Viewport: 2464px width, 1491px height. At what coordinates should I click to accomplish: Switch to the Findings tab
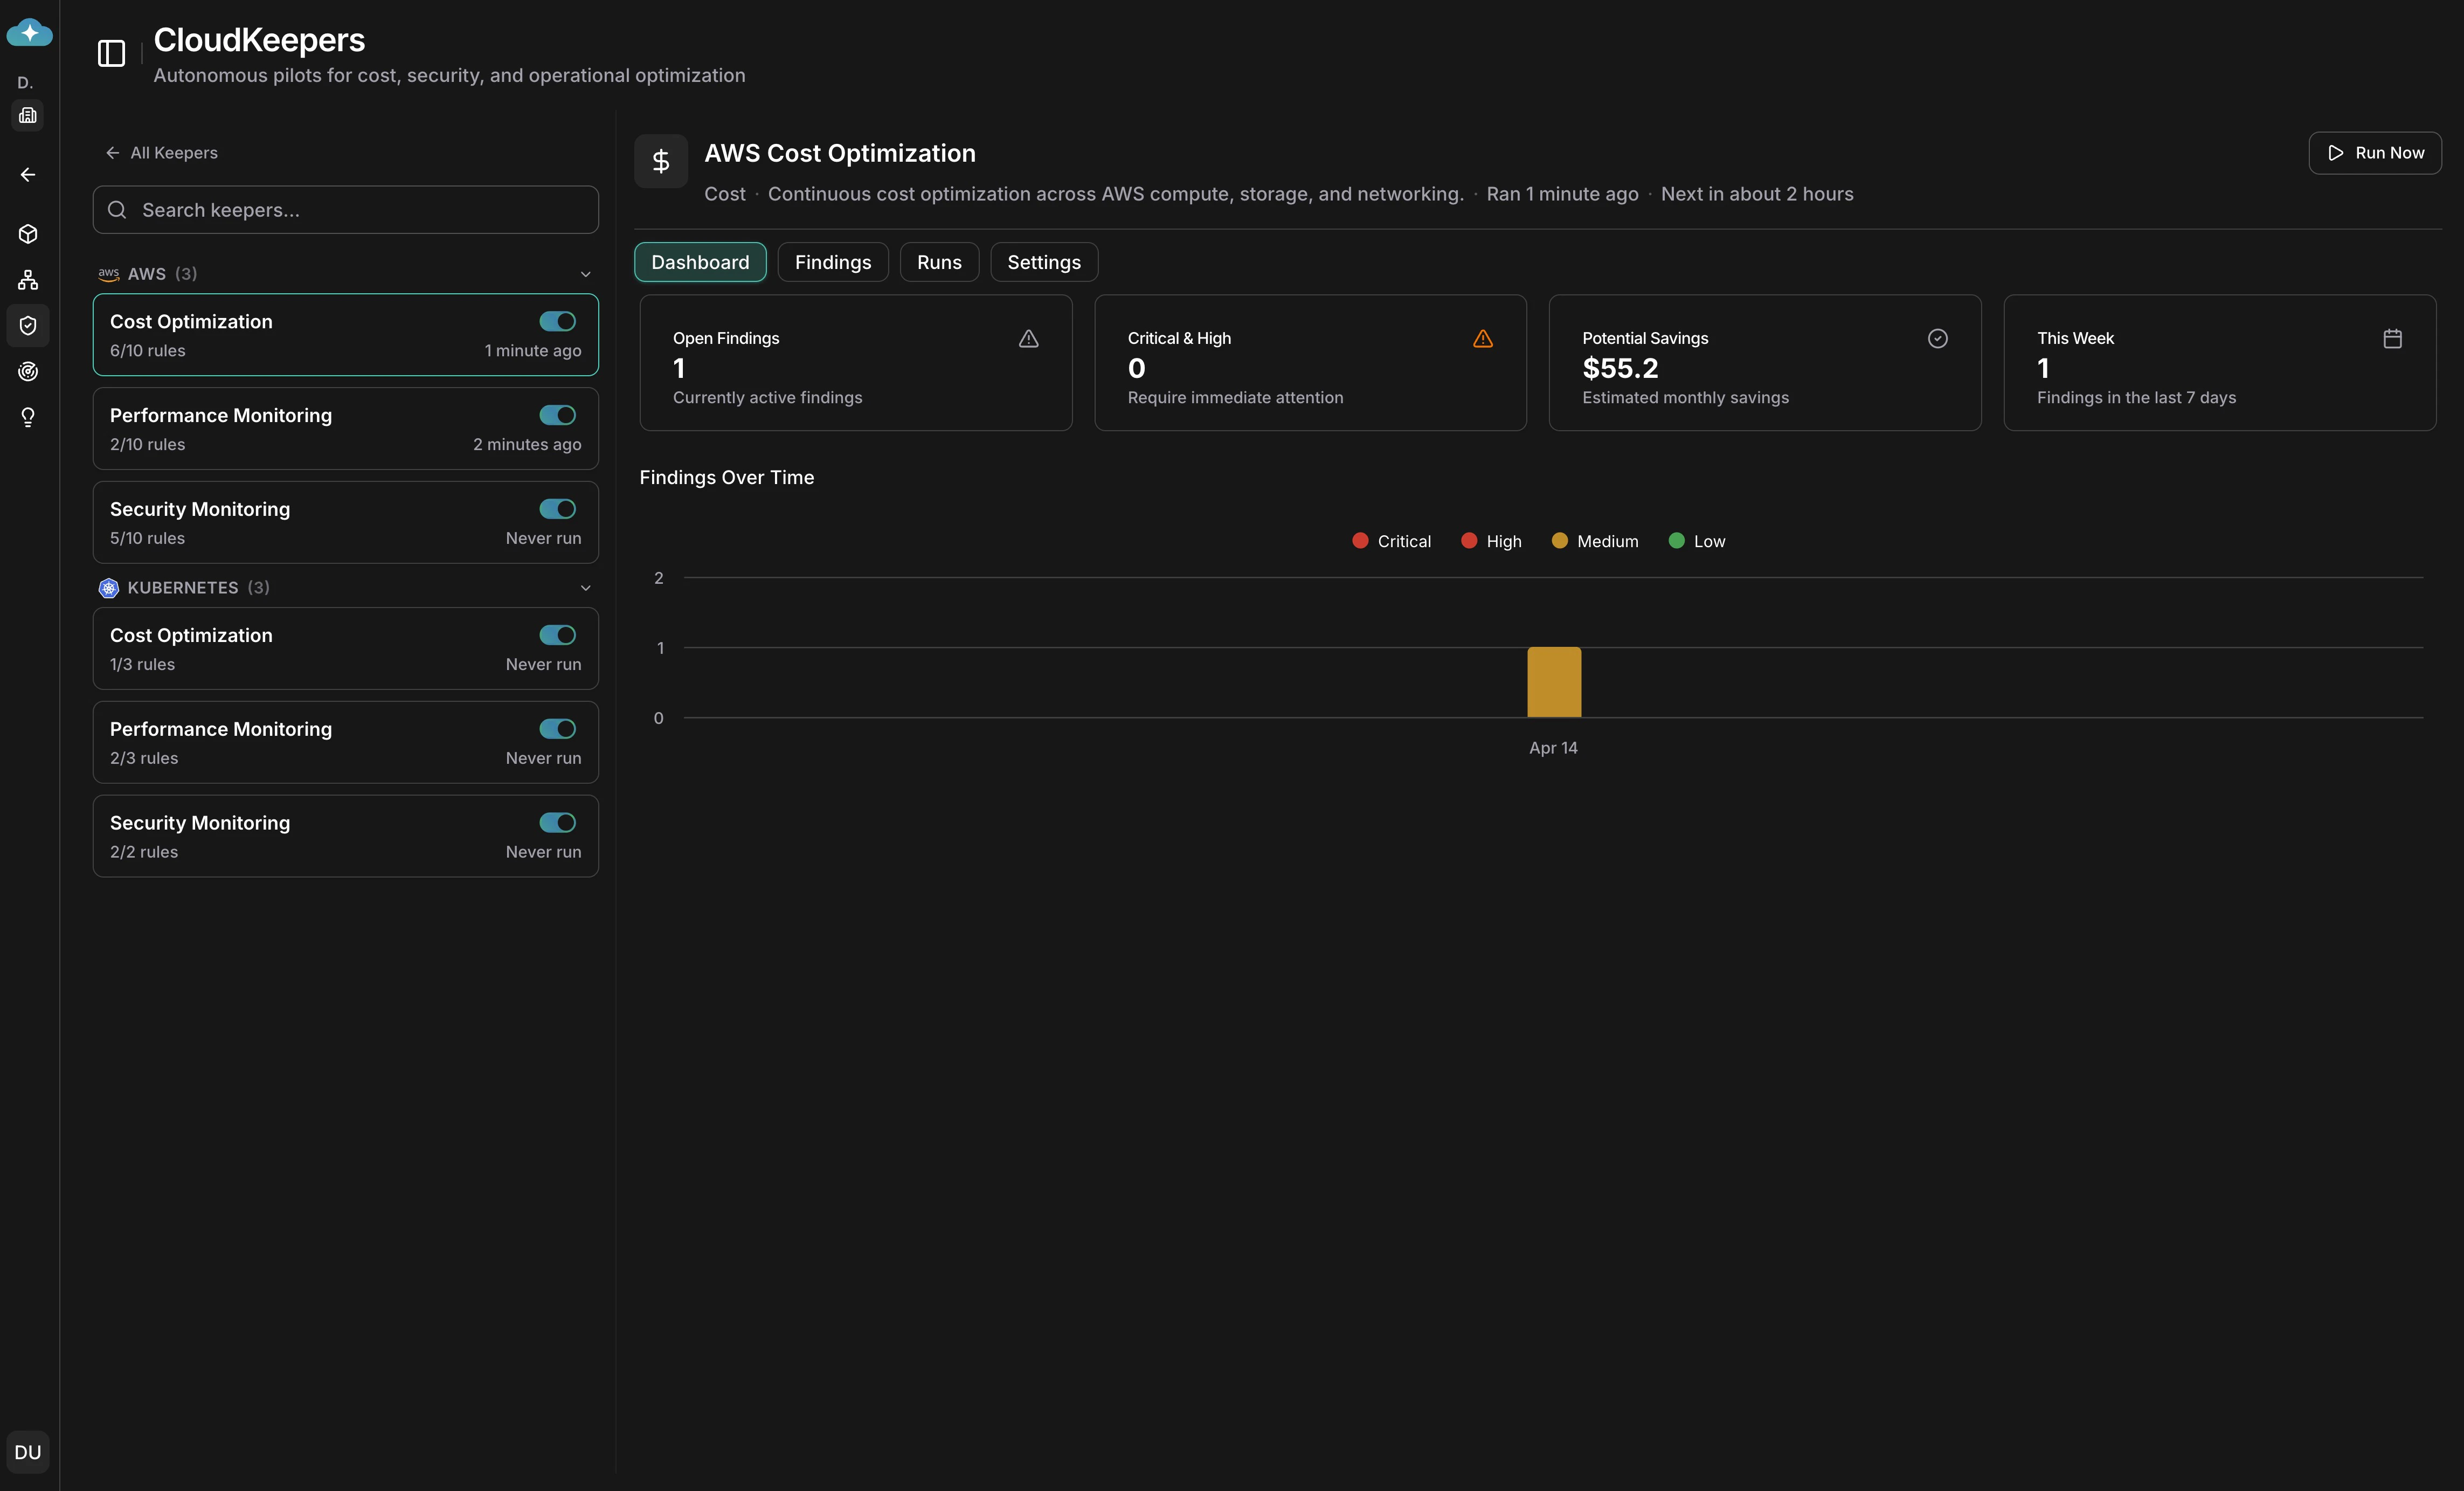(x=832, y=262)
